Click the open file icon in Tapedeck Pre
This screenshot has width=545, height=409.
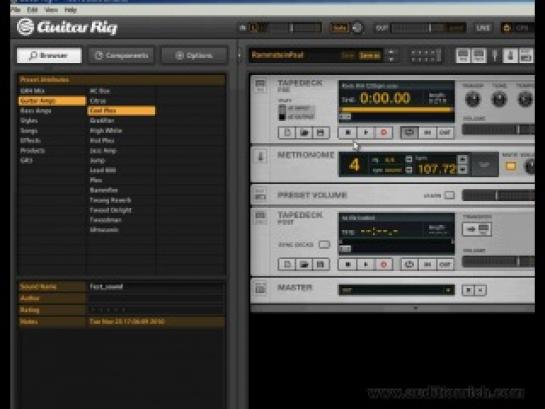tap(304, 133)
